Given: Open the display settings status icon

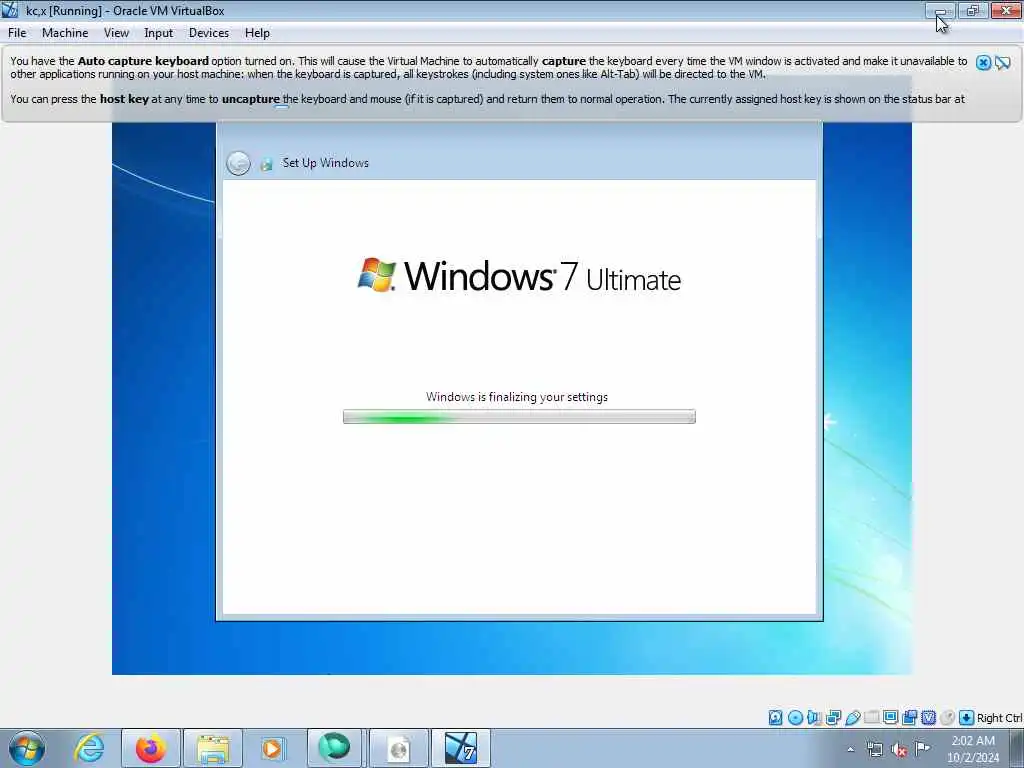Looking at the screenshot, I should (890, 718).
